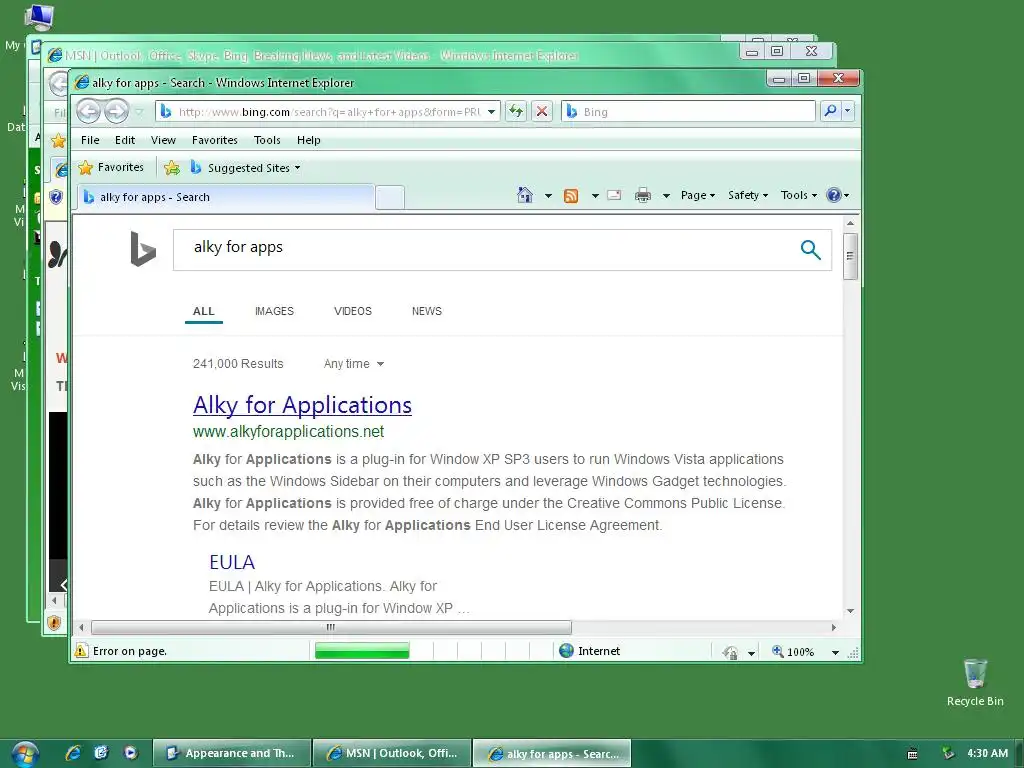Open the Windows Start orb
The image size is (1024, 768).
tap(25, 754)
